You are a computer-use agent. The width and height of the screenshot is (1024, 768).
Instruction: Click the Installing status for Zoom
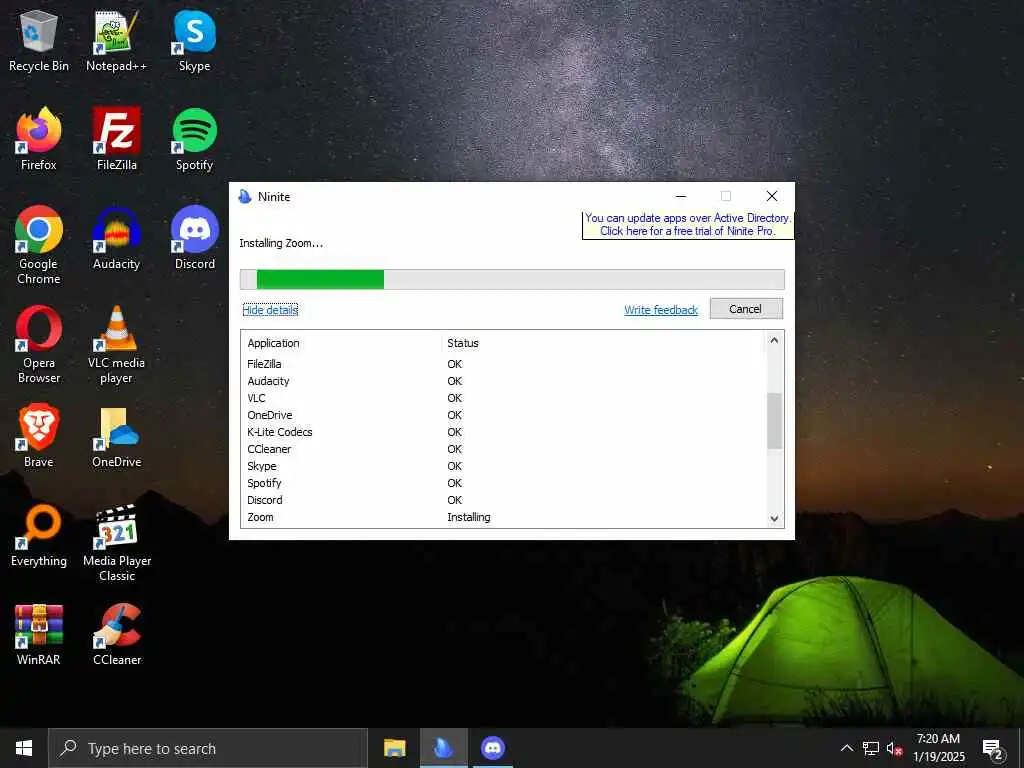[469, 517]
